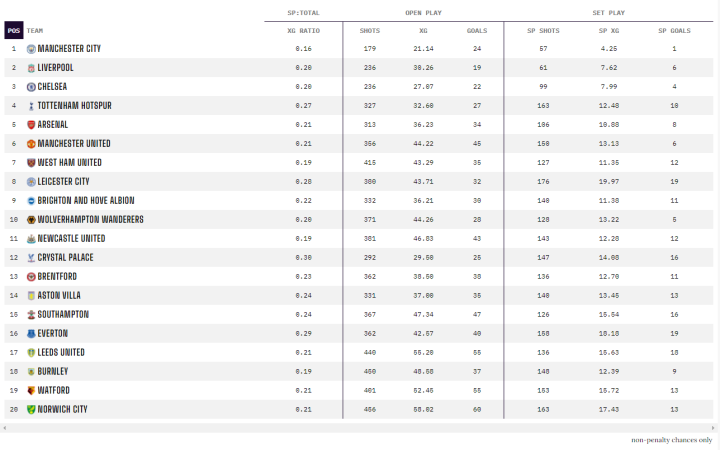Click the Everton club crest icon
This screenshot has width=720, height=450.
31,333
